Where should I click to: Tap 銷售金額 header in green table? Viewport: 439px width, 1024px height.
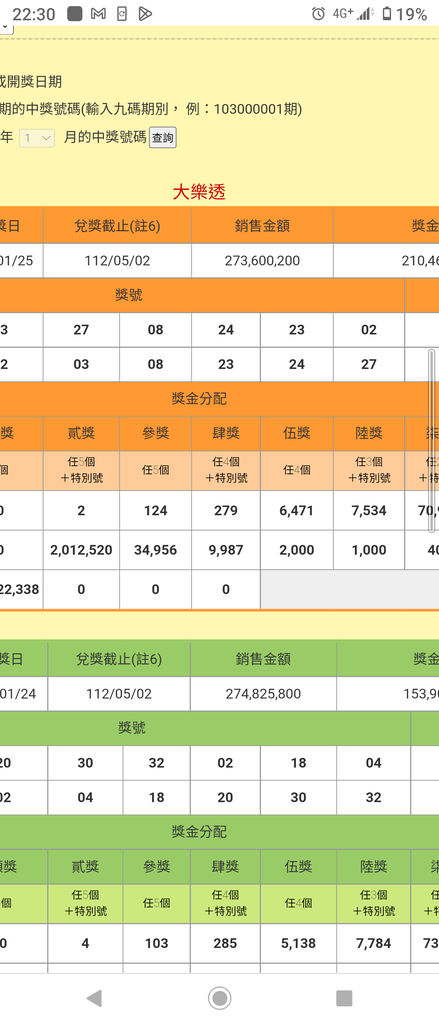click(263, 659)
